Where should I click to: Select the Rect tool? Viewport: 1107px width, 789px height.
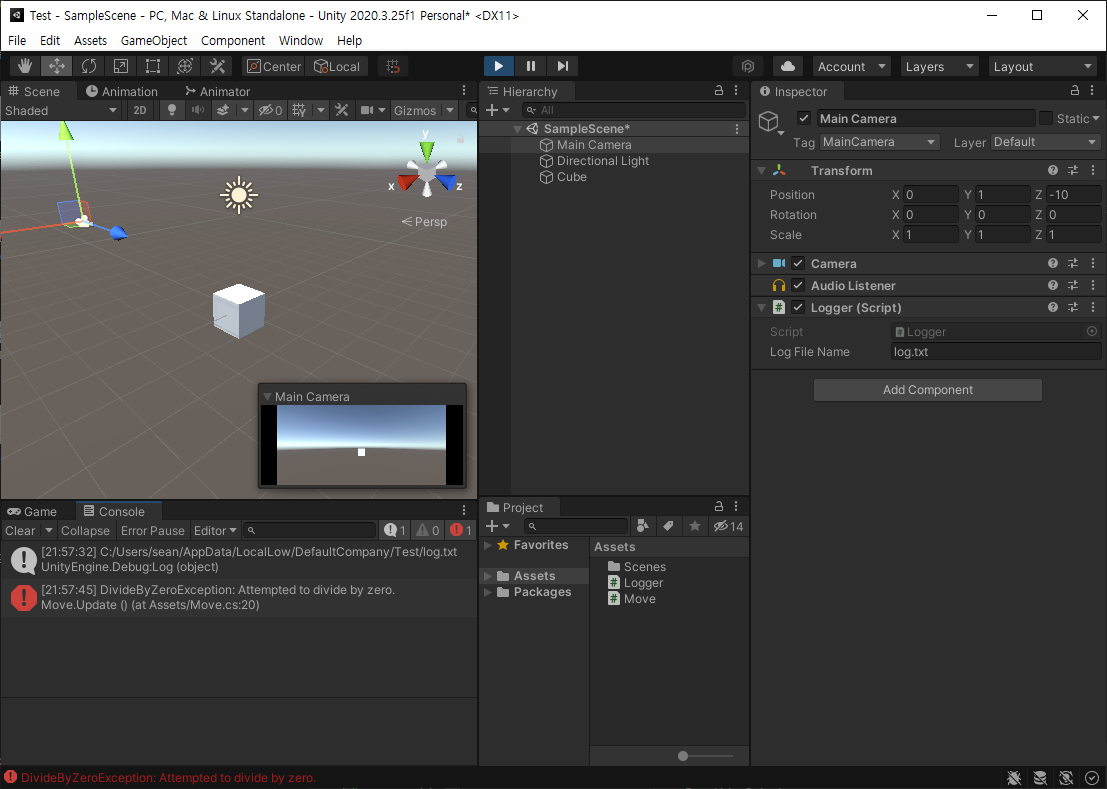pyautogui.click(x=152, y=66)
